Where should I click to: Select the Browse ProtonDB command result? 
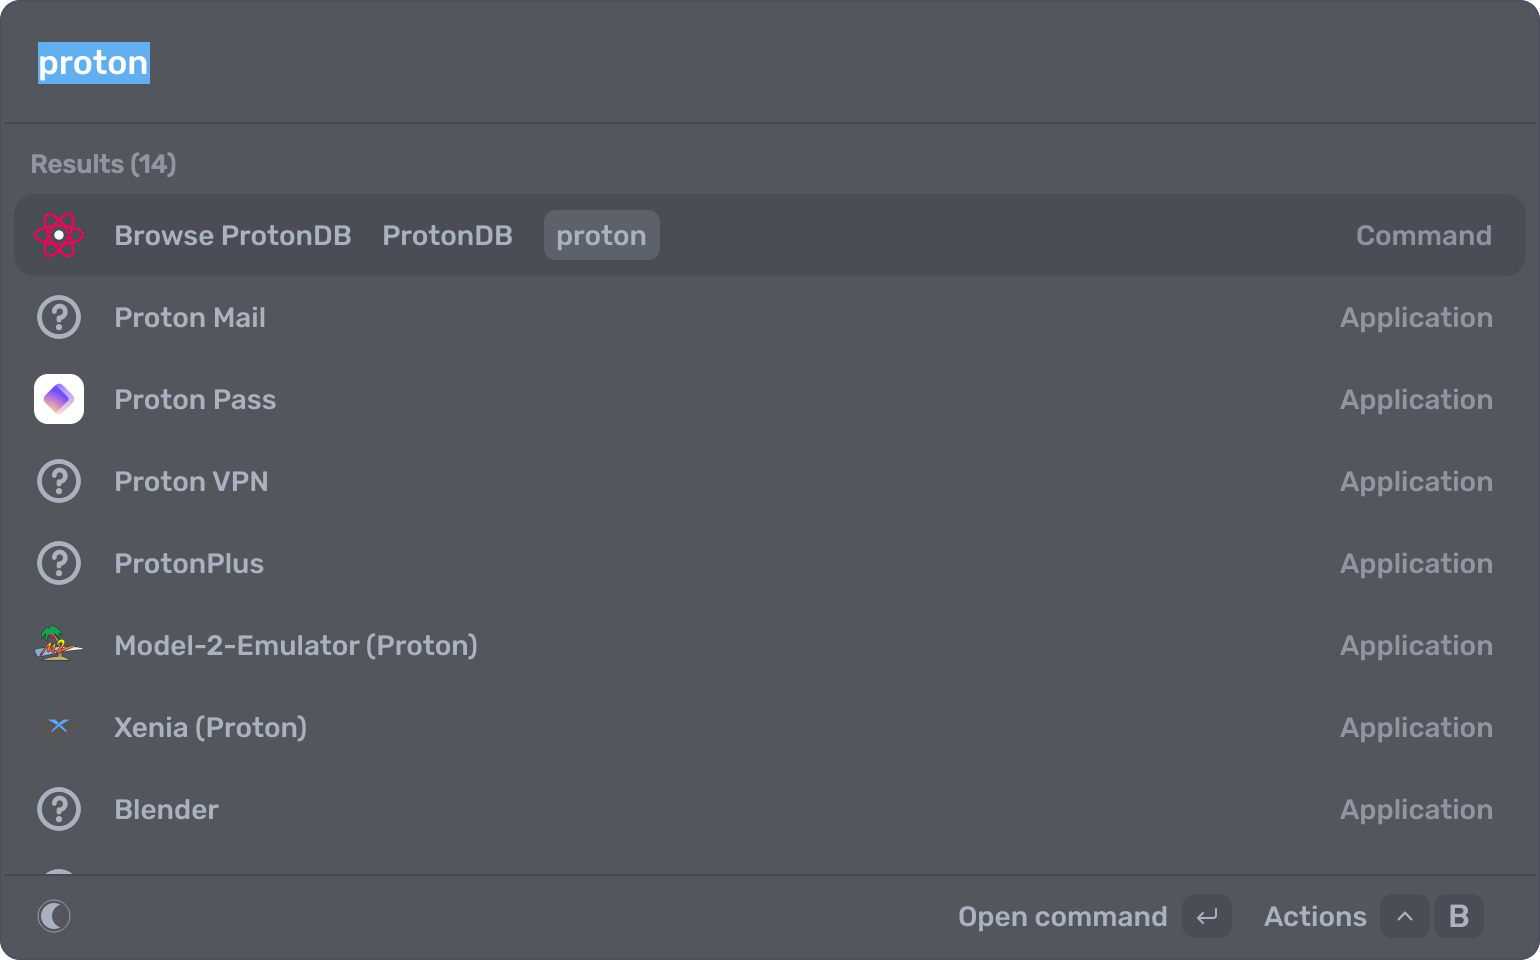[232, 235]
